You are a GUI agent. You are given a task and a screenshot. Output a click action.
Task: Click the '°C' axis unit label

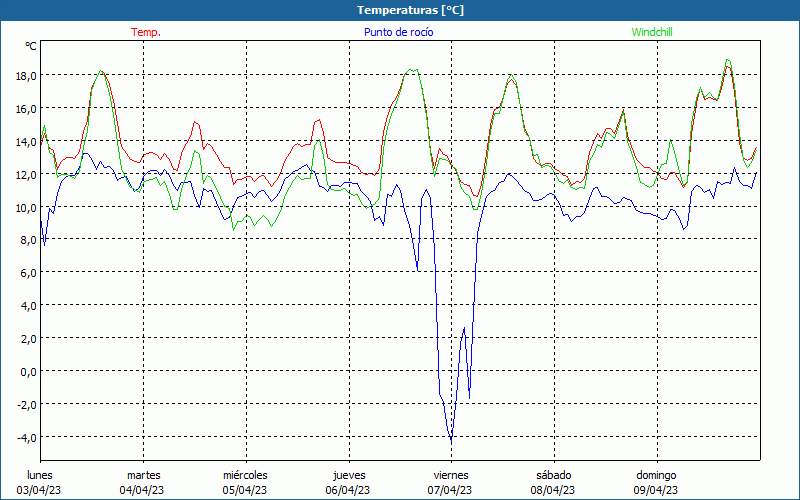[31, 46]
